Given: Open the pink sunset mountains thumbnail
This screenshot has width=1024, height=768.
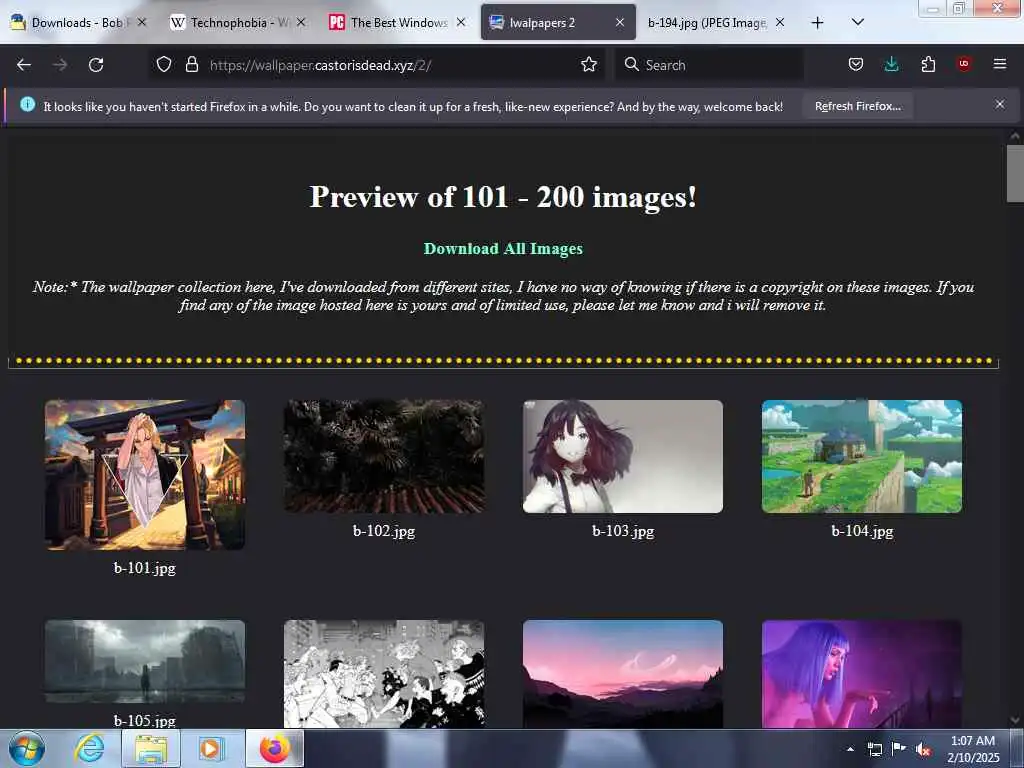Looking at the screenshot, I should coord(623,673).
